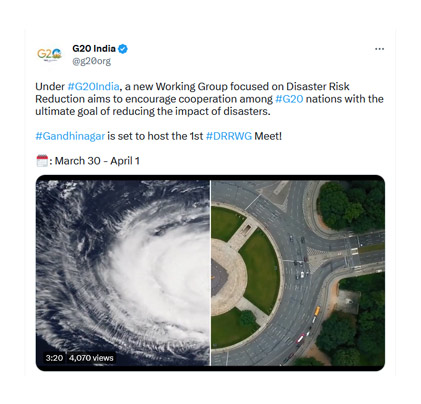Viewport: 421px width, 404px height.
Task: Click the March 30 - April 1 date text
Action: point(97,161)
